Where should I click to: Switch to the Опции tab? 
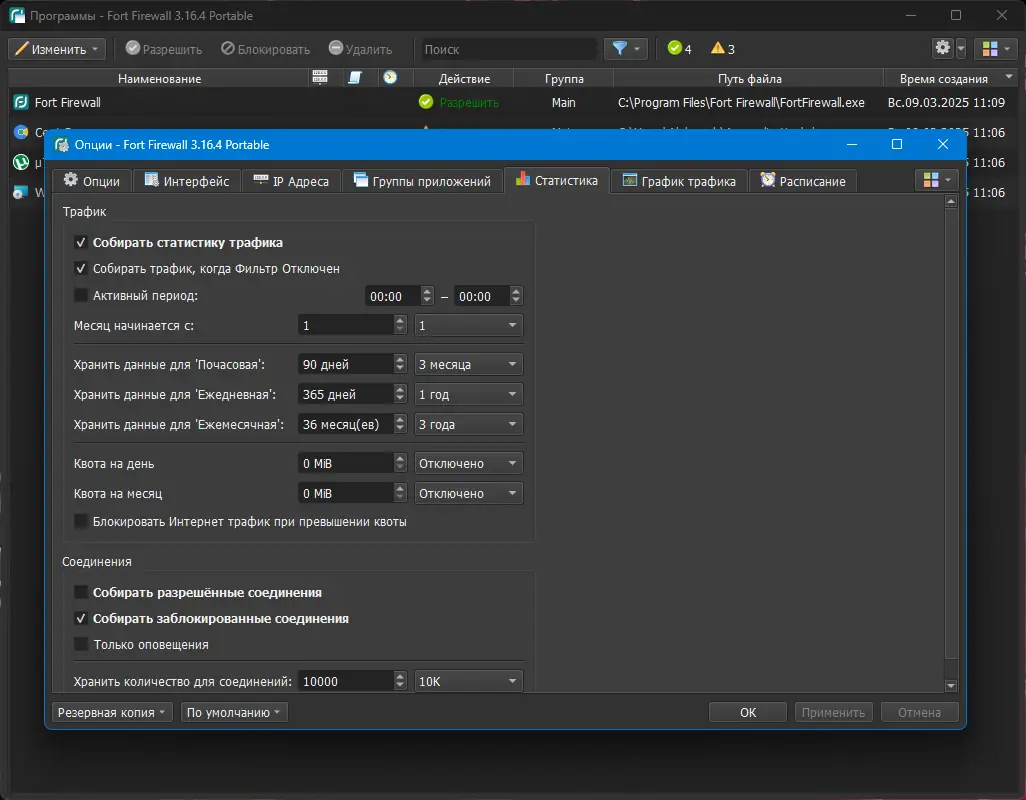coord(92,181)
